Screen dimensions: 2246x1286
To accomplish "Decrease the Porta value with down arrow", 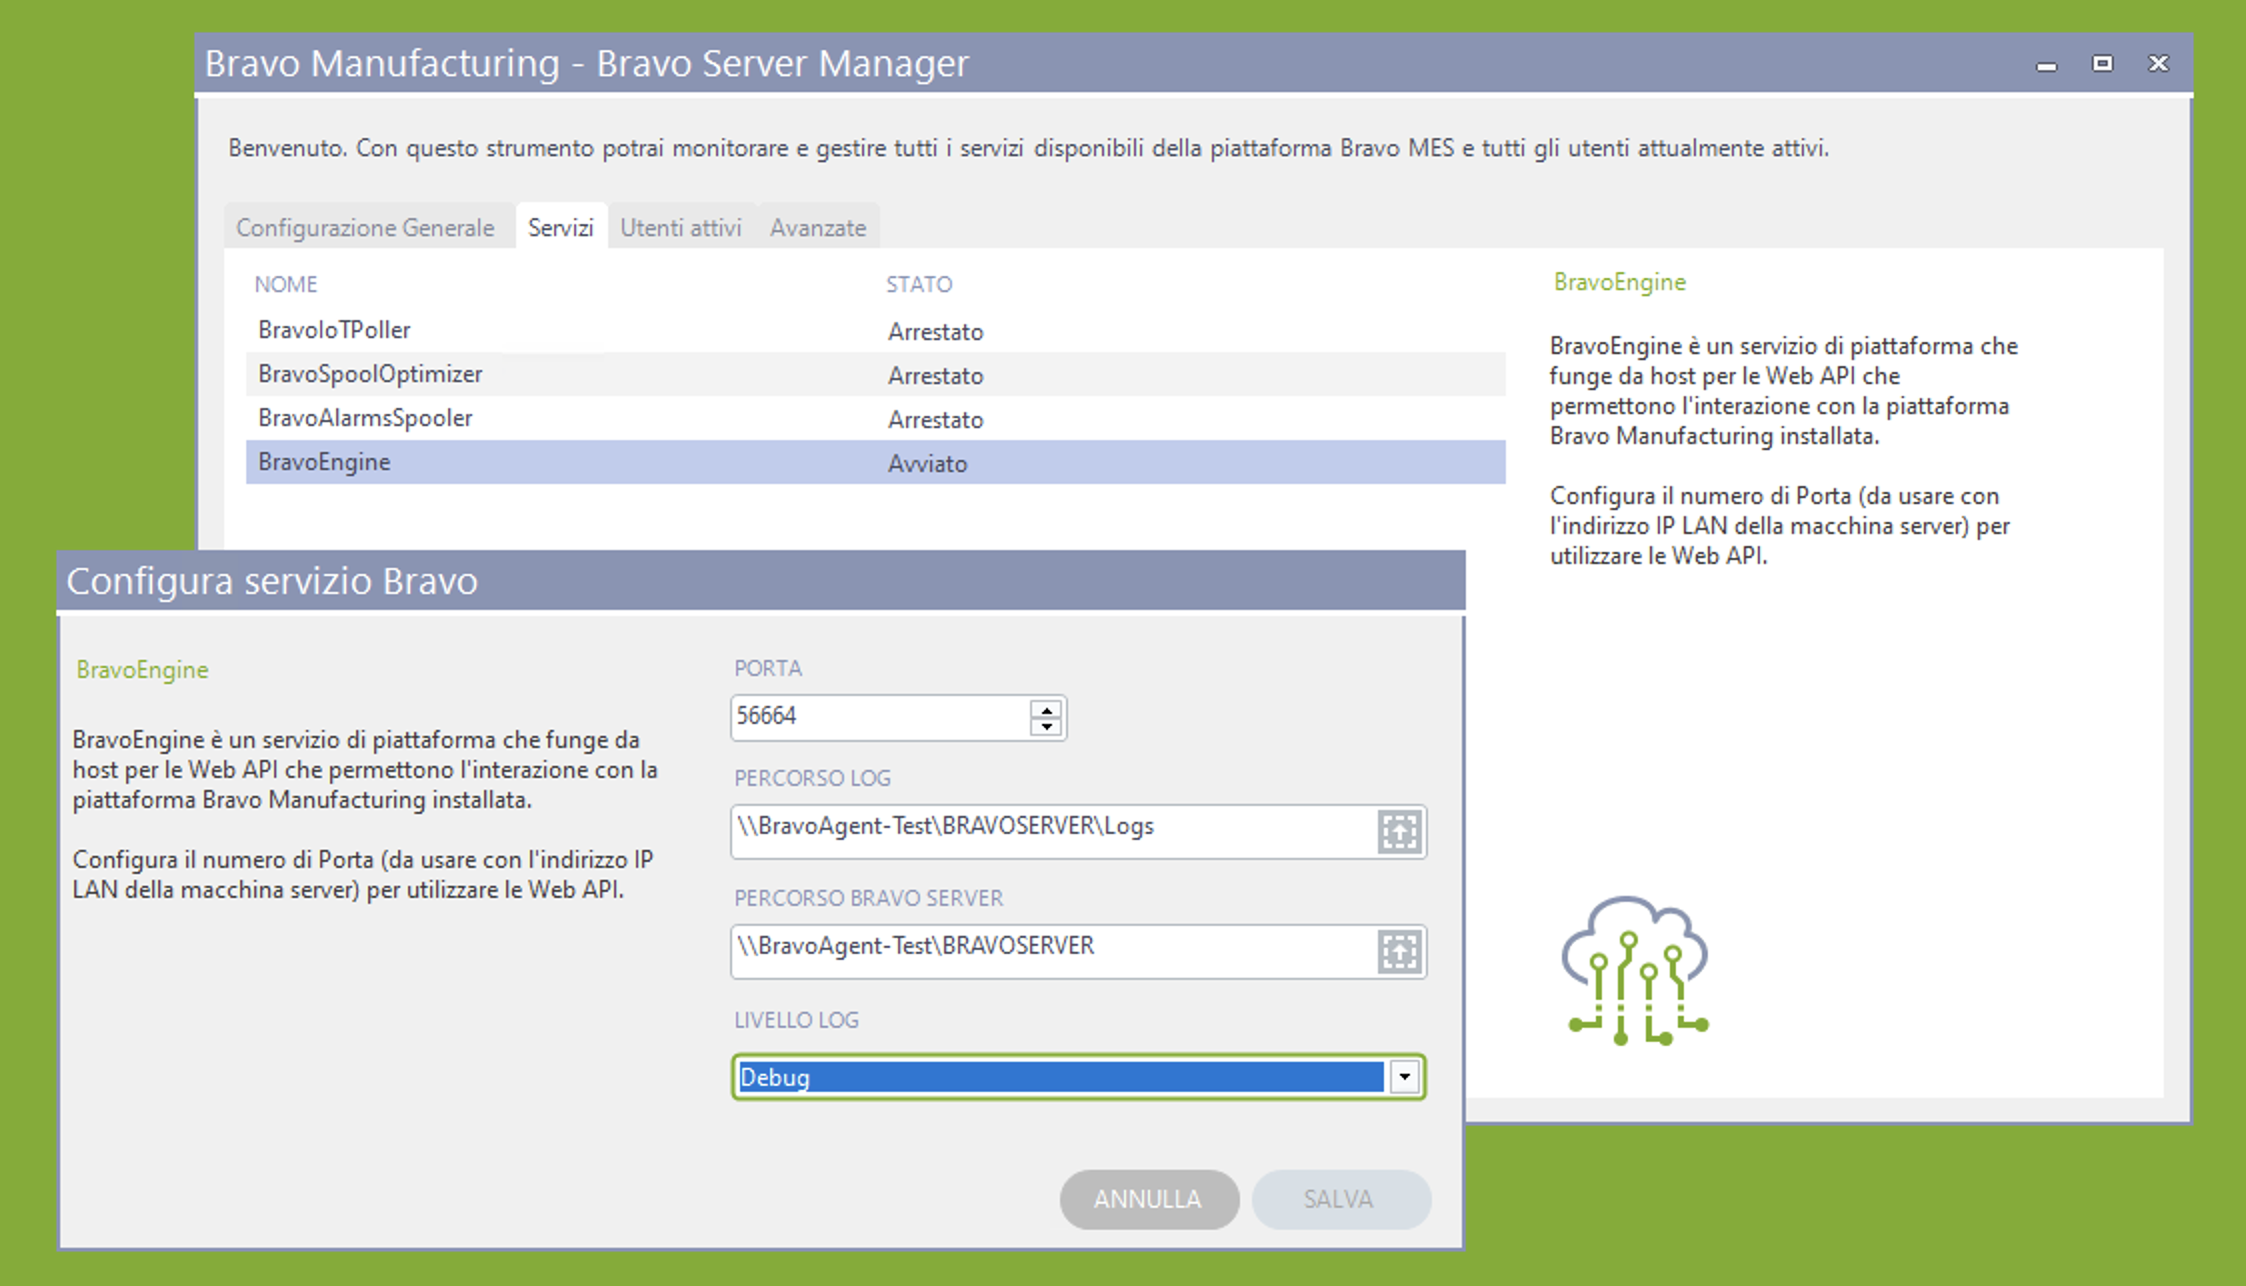I will (1046, 726).
